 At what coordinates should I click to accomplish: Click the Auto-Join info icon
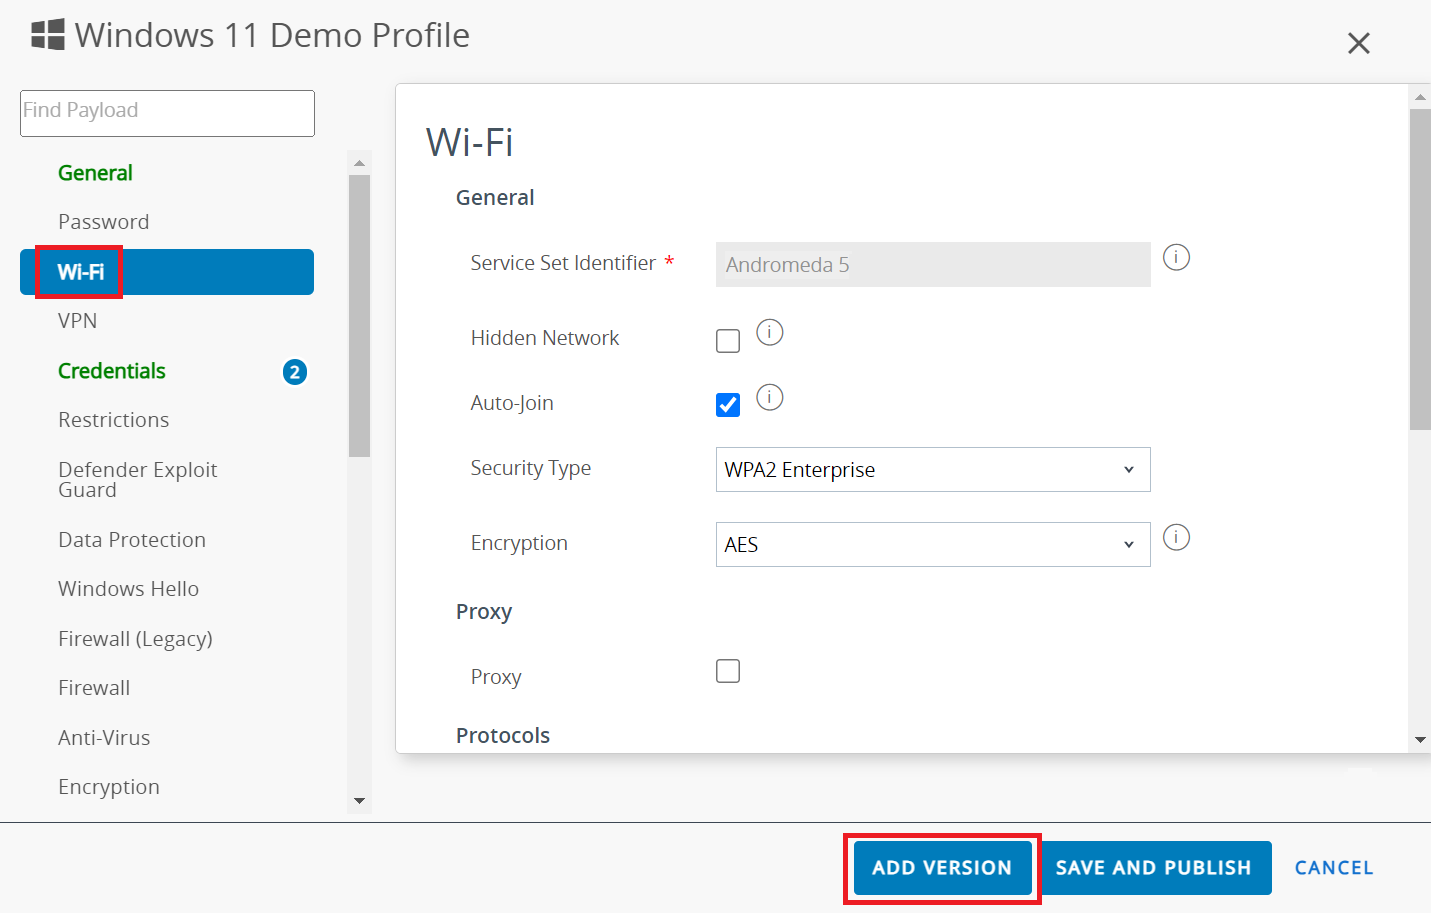(769, 397)
